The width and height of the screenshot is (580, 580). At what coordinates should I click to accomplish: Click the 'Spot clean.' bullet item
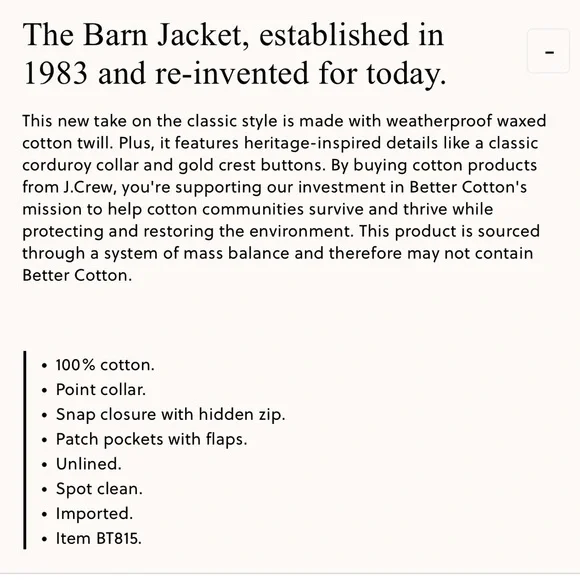(x=99, y=489)
